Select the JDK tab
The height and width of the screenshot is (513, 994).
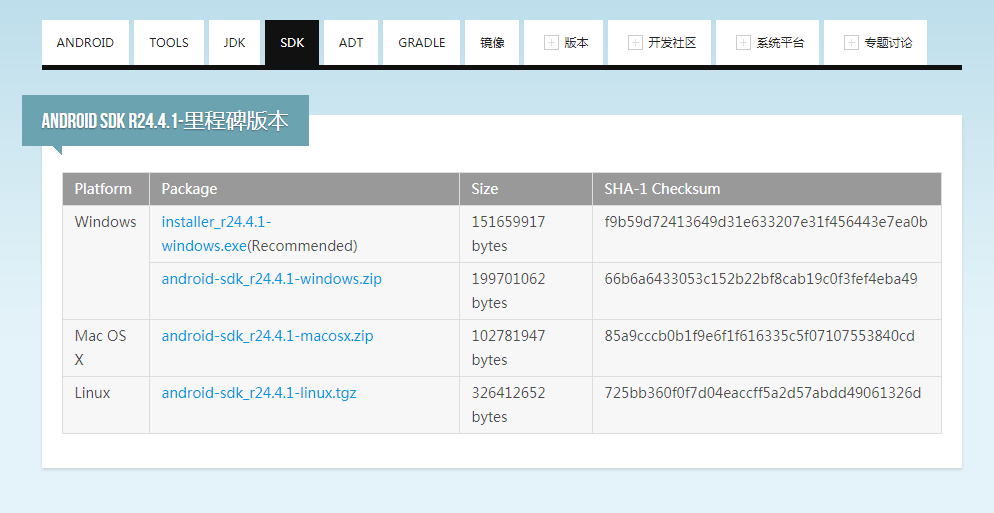pyautogui.click(x=234, y=42)
